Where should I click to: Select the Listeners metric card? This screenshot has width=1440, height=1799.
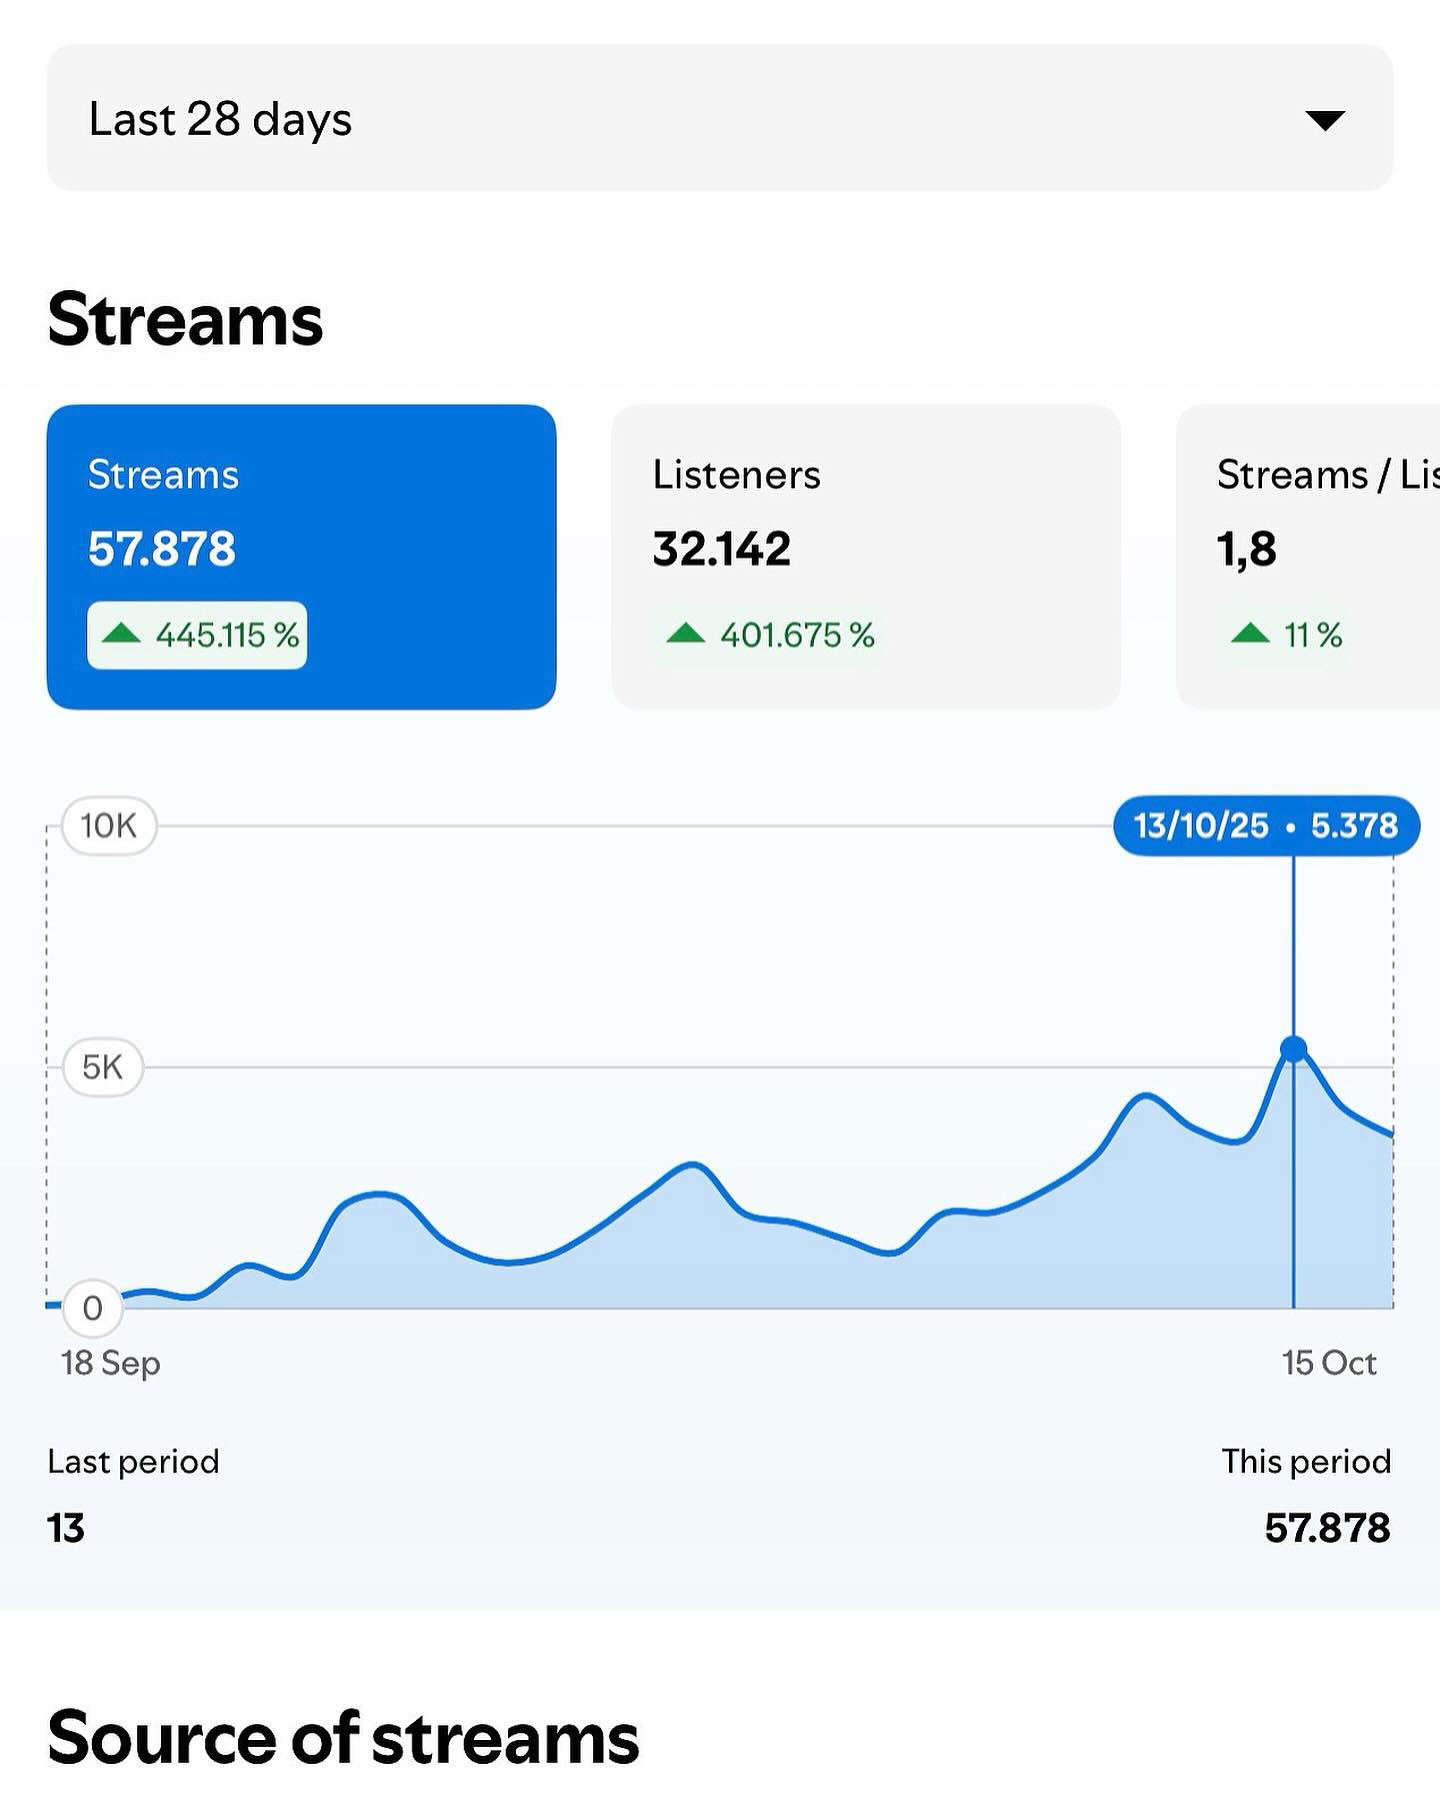pyautogui.click(x=866, y=557)
